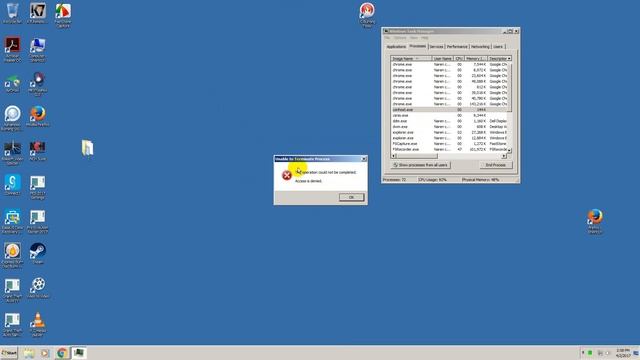Select the VLC media player desktop icon
Viewport: 640px width, 360px height.
[38, 324]
